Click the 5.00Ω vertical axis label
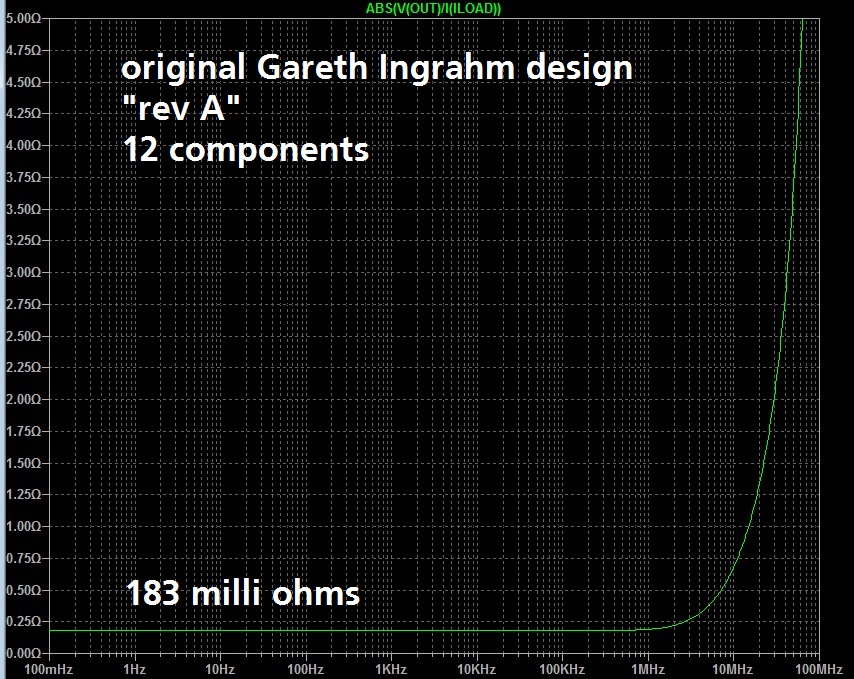The width and height of the screenshot is (854, 679). pyautogui.click(x=23, y=19)
